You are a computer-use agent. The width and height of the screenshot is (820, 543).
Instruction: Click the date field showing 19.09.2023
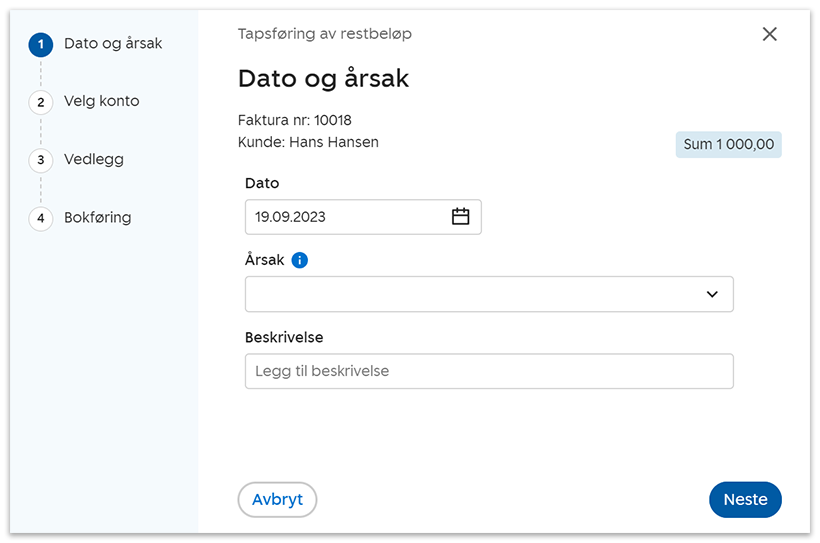(x=345, y=217)
